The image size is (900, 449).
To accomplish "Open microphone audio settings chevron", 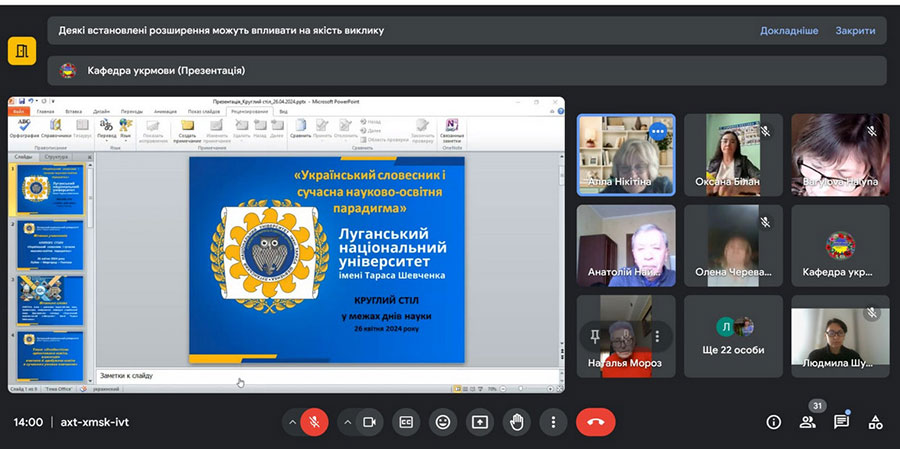I will [293, 422].
